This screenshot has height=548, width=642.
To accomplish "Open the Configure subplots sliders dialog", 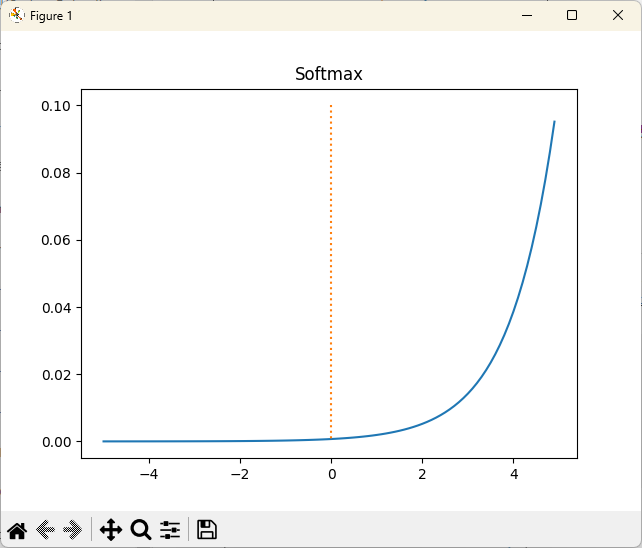I will [170, 530].
